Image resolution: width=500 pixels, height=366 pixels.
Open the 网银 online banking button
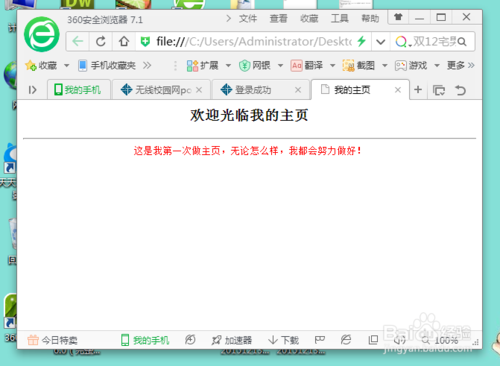tap(254, 65)
